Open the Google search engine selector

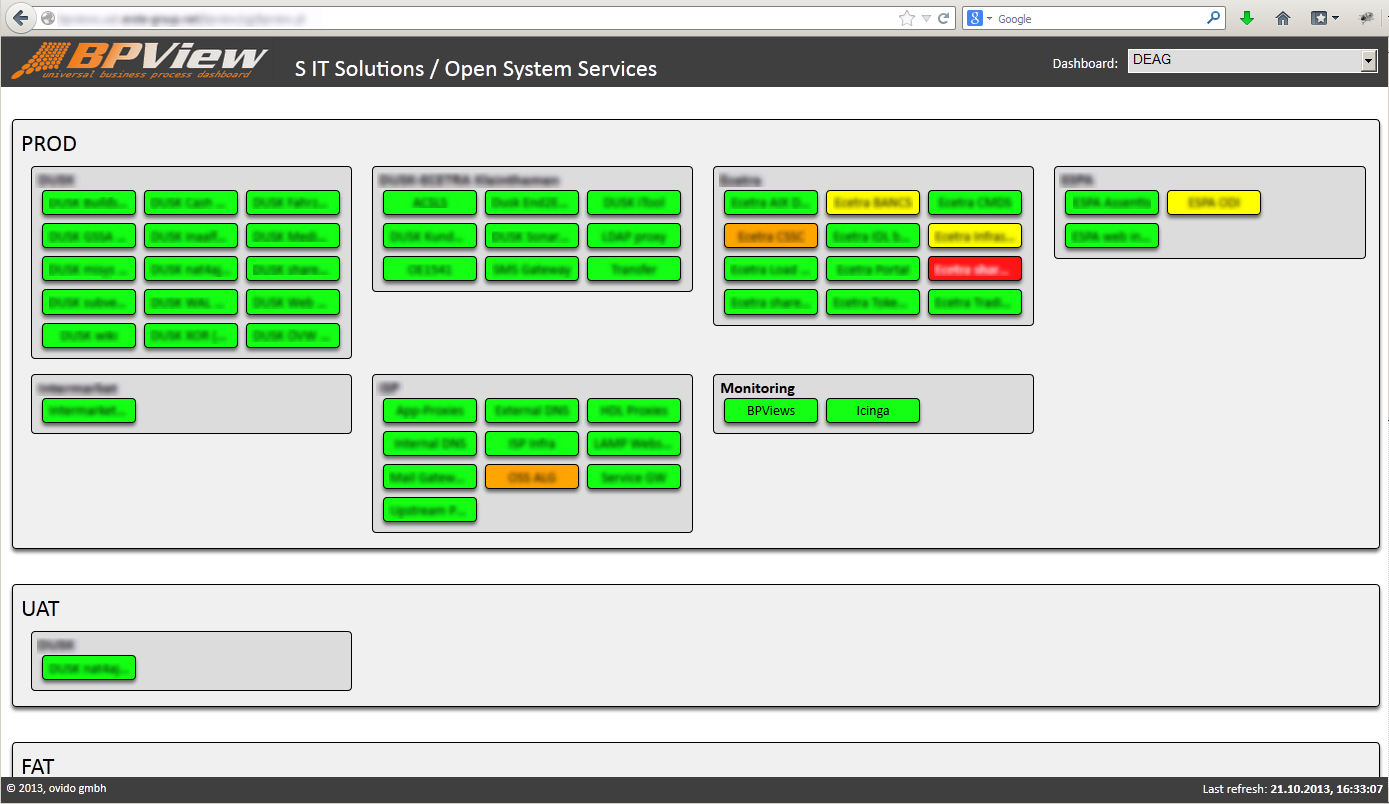point(980,18)
